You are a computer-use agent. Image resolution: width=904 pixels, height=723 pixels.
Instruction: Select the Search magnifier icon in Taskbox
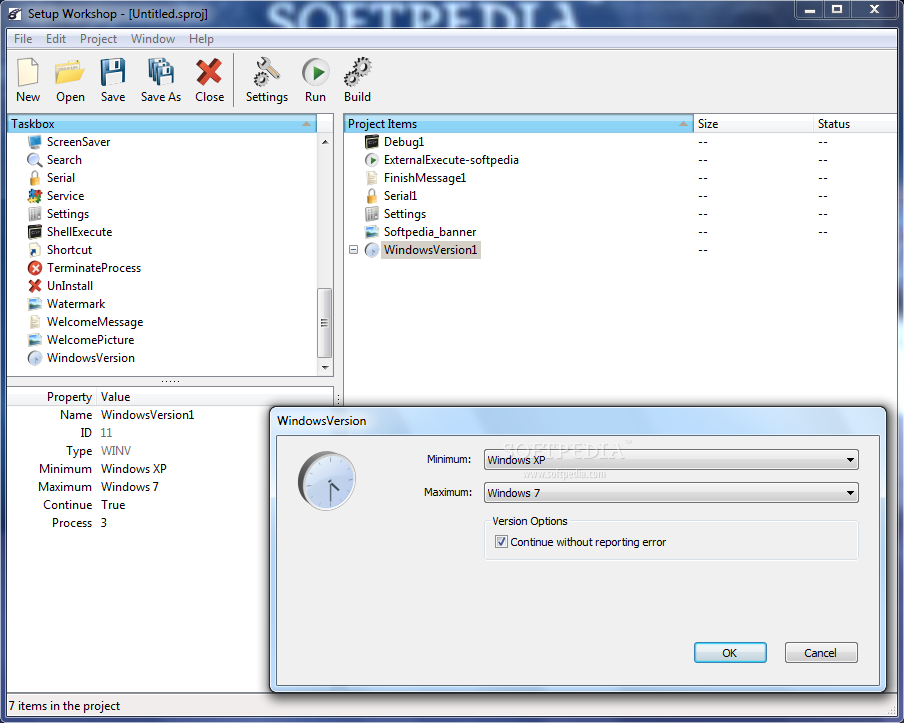tap(35, 160)
